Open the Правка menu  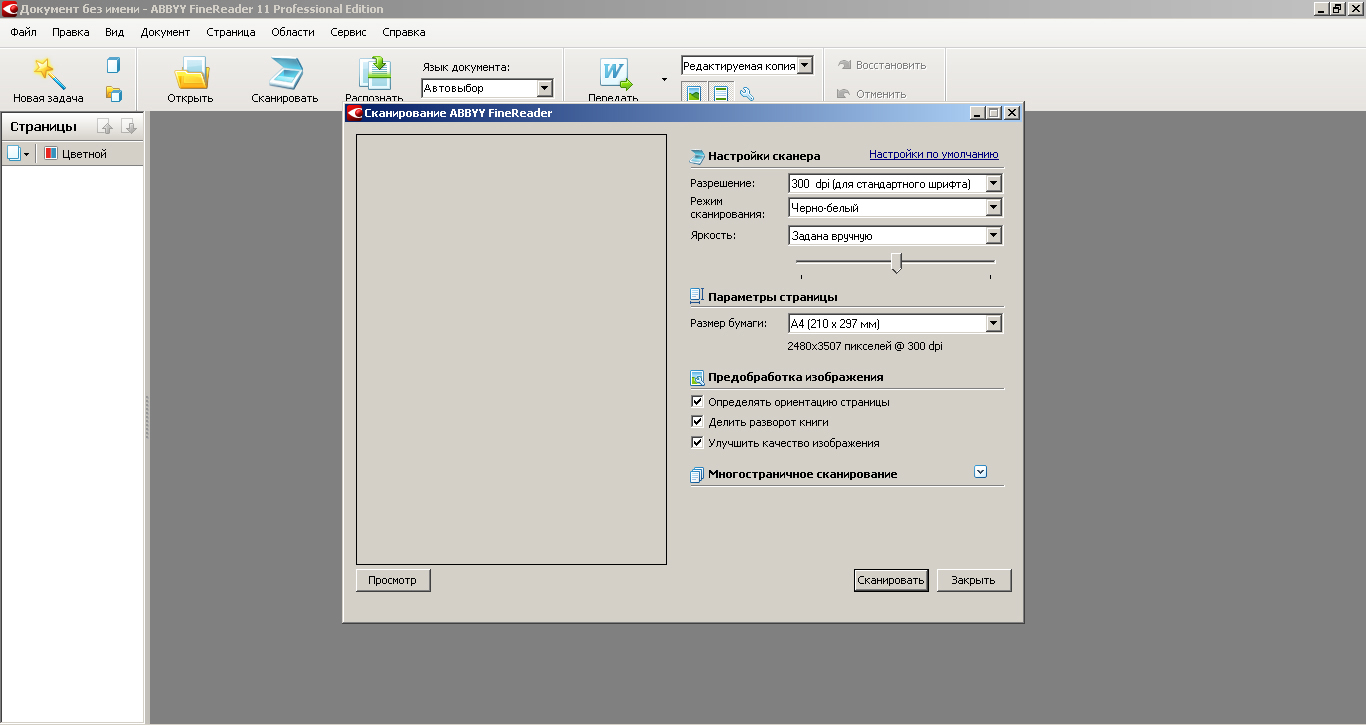point(71,32)
